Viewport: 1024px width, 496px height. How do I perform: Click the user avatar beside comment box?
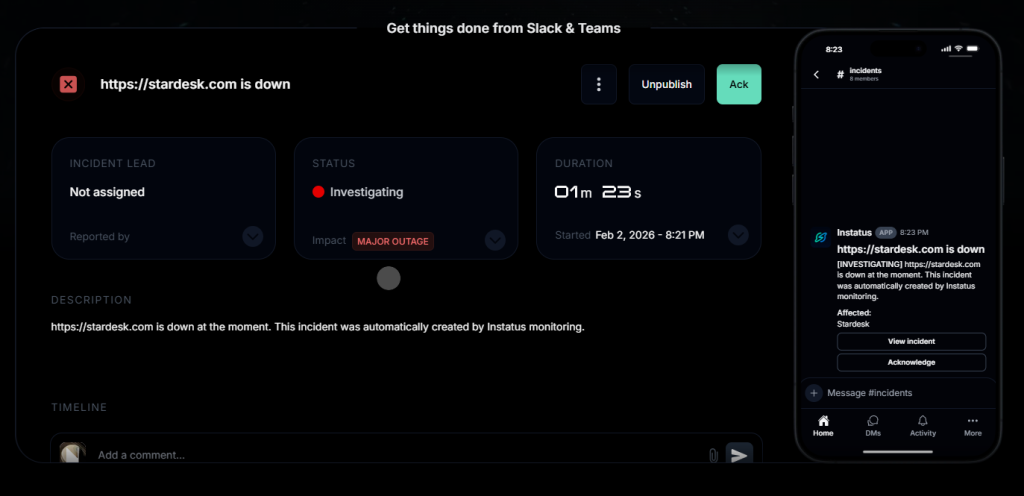click(72, 454)
